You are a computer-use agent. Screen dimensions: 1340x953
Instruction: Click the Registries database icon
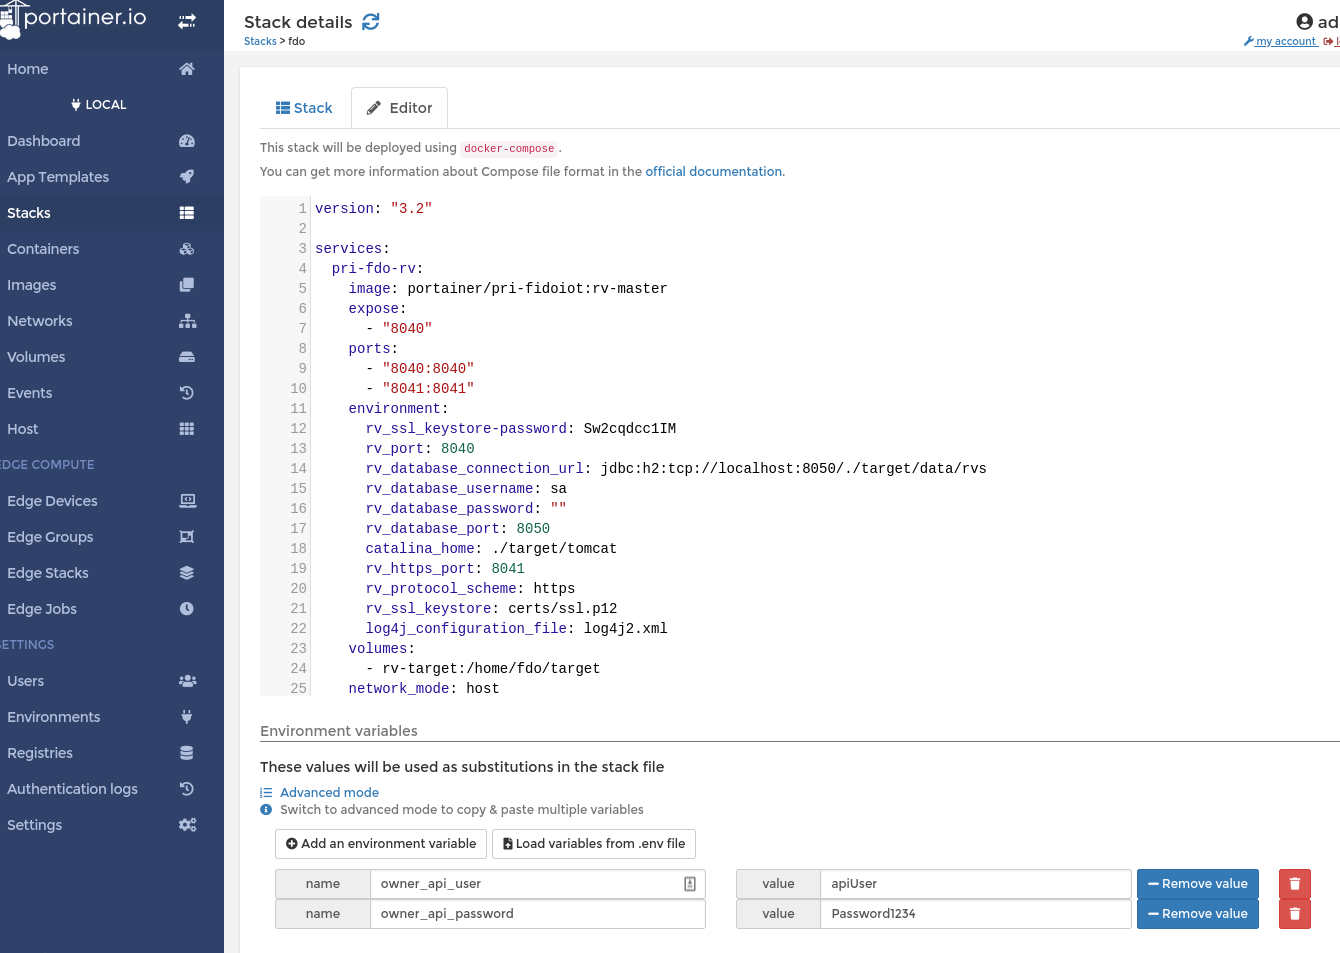tap(187, 753)
